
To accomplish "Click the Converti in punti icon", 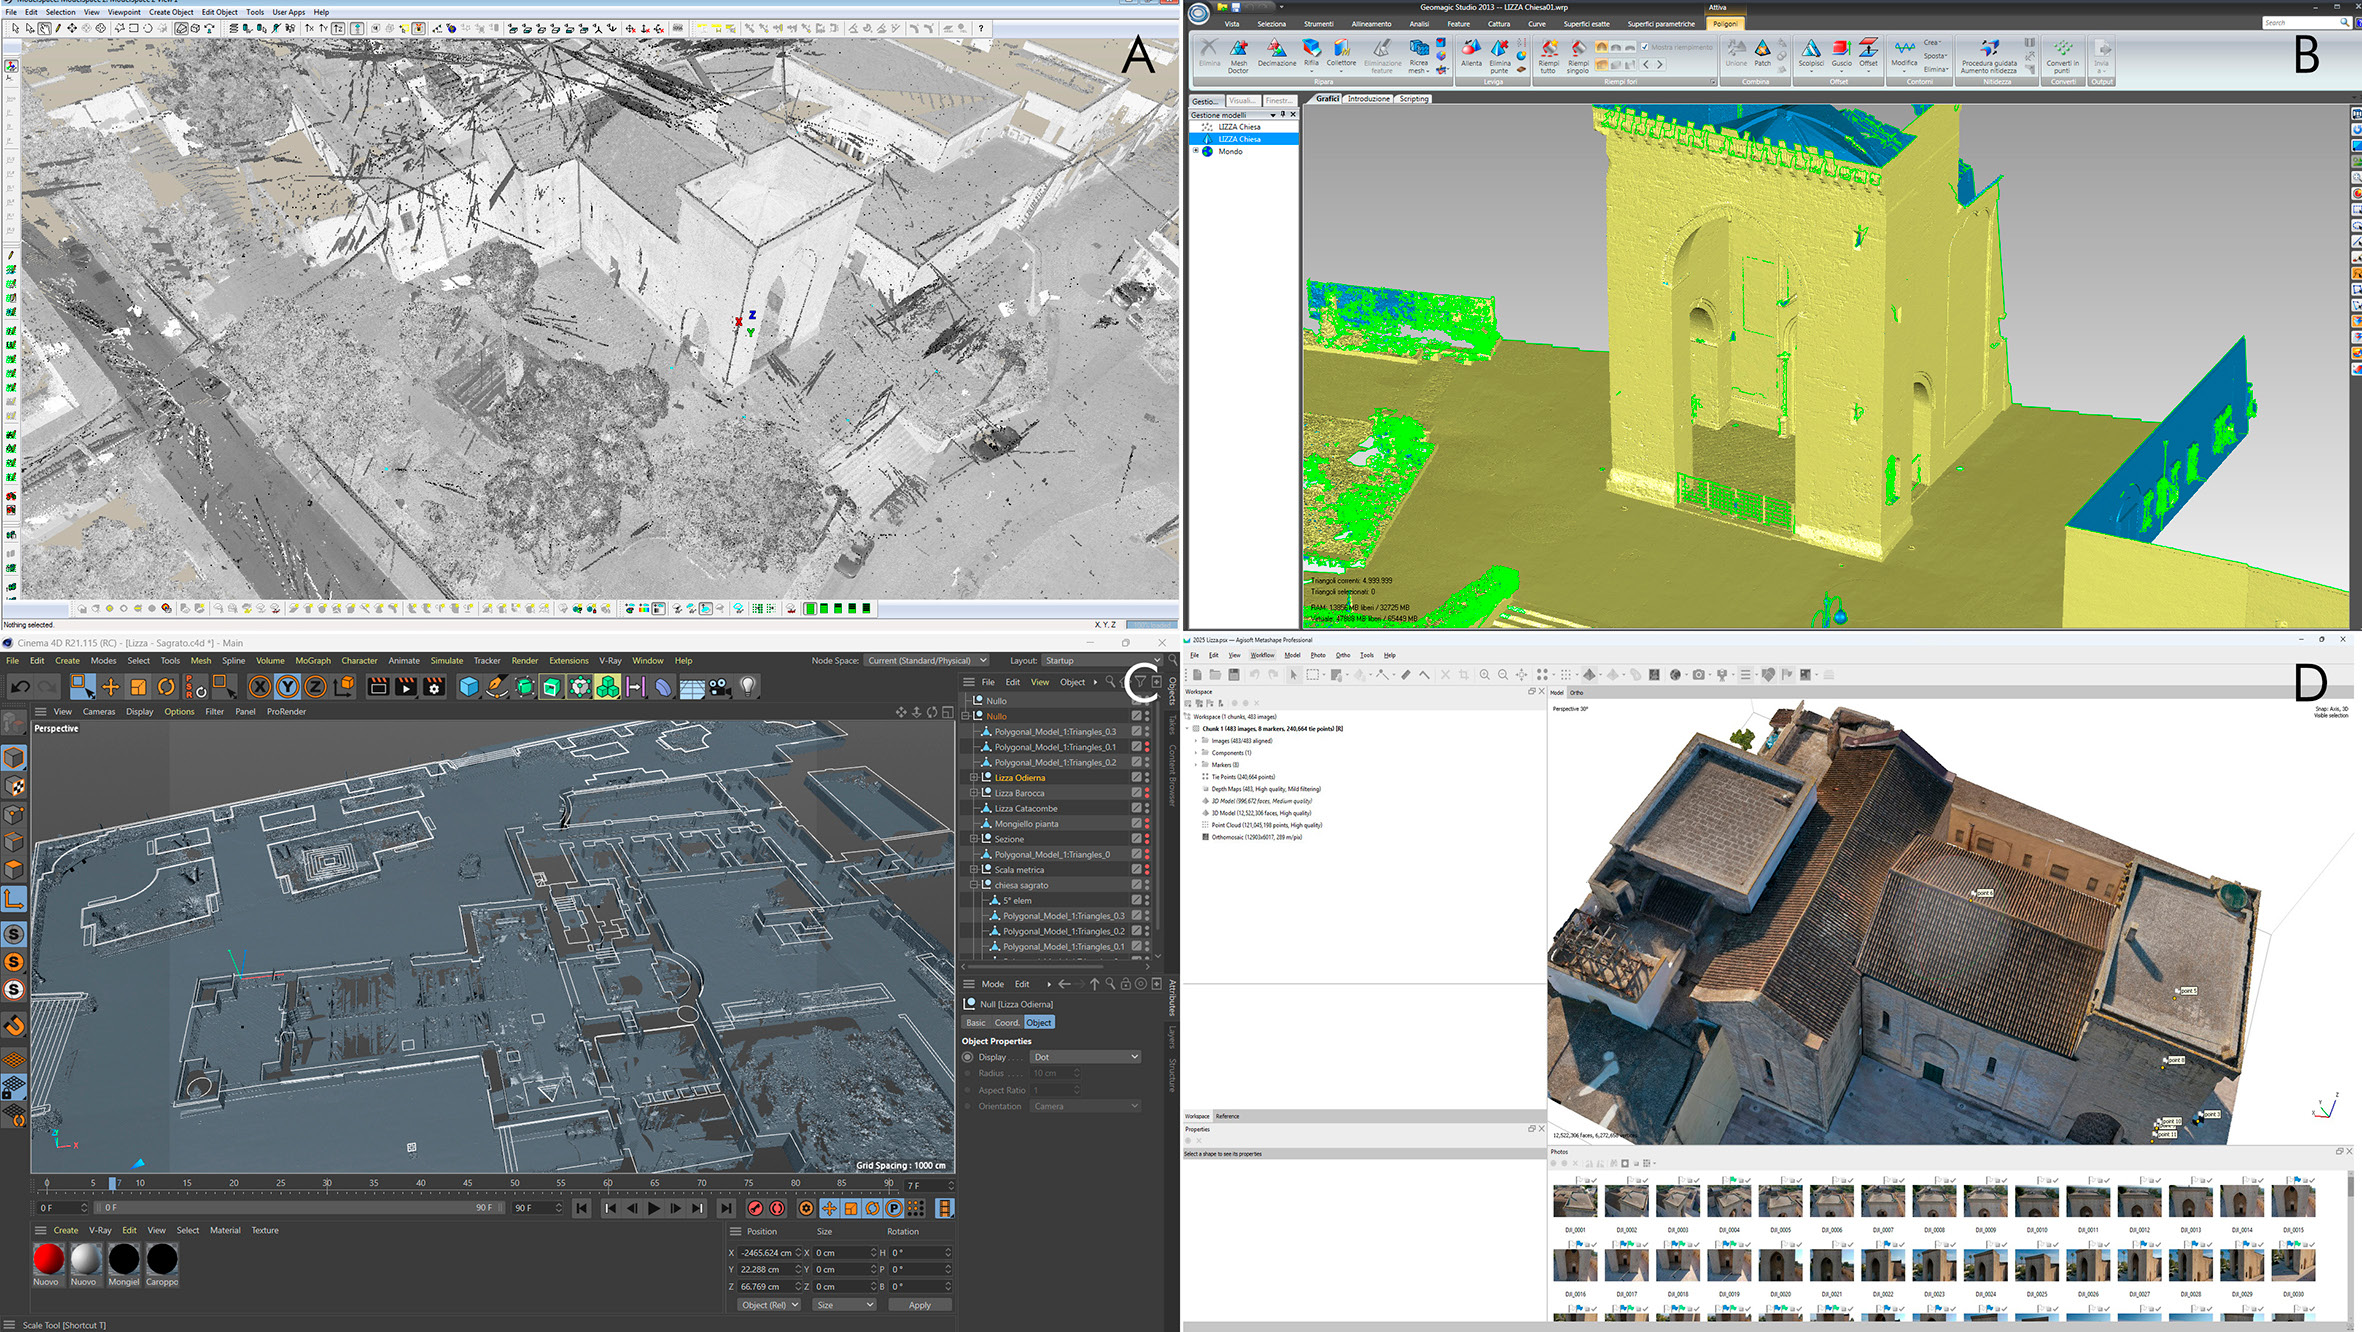I will tap(2061, 56).
